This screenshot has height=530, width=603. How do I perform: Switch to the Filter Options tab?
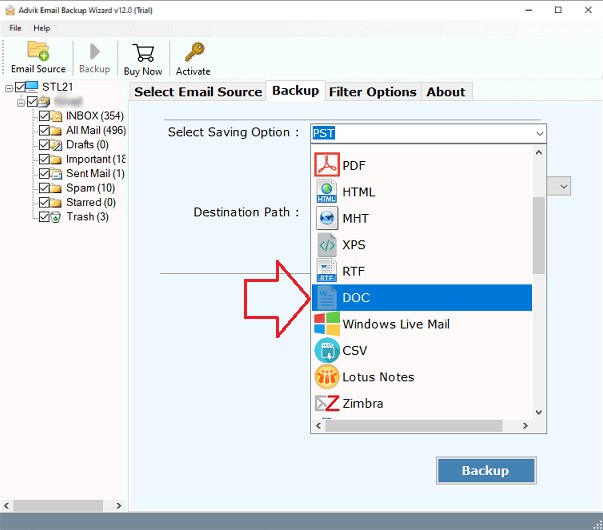pos(372,92)
